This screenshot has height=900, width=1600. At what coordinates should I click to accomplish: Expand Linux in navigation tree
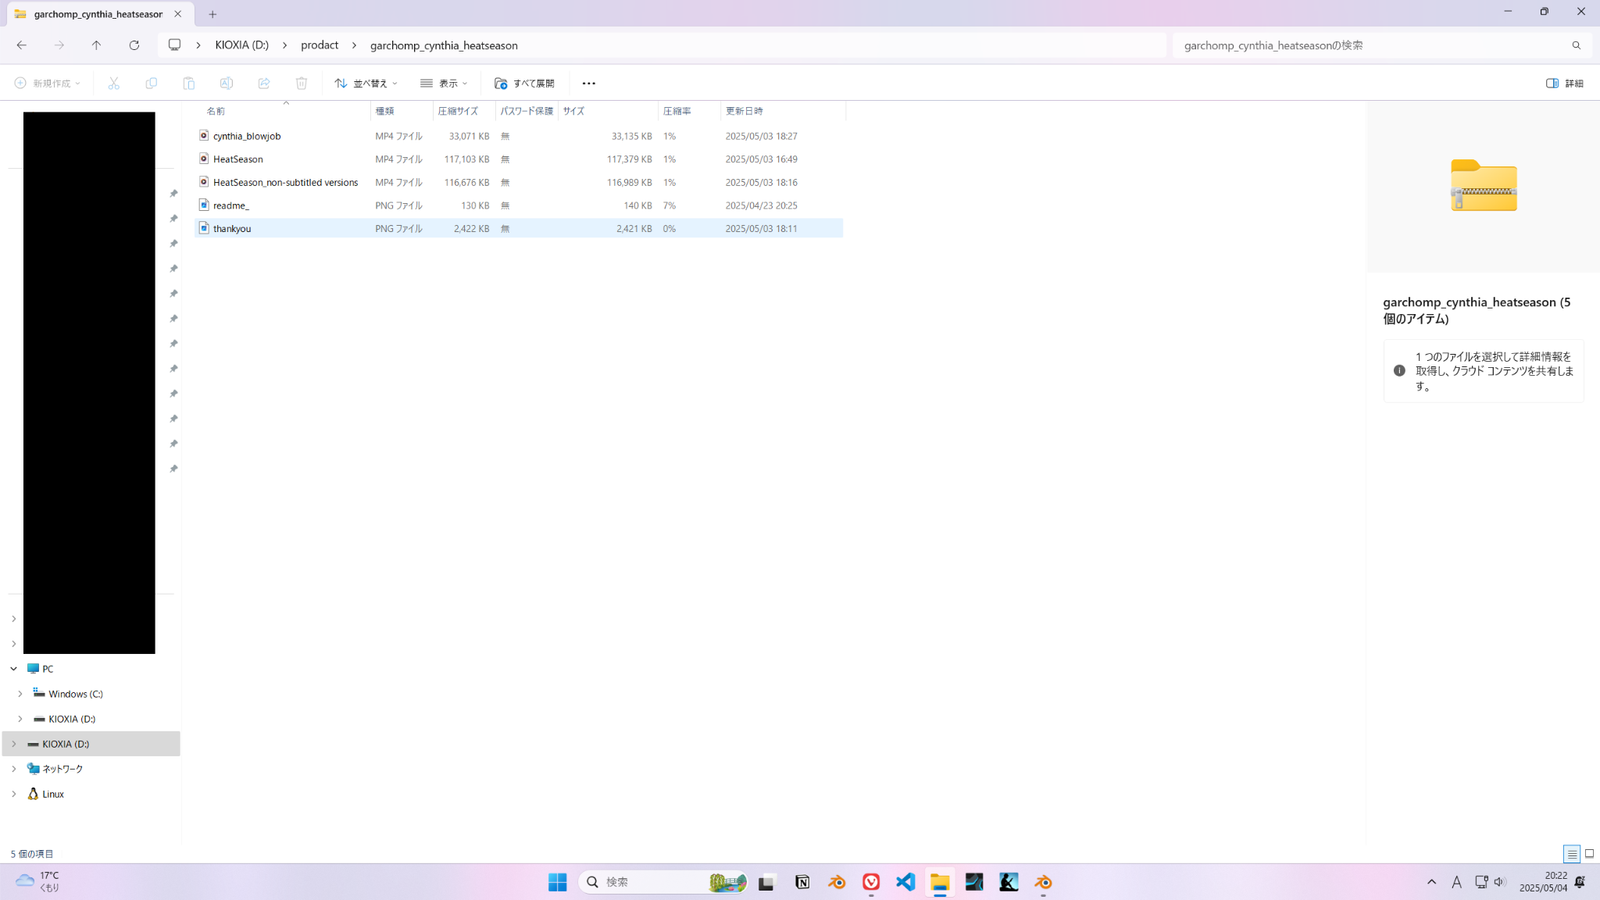pyautogui.click(x=14, y=794)
